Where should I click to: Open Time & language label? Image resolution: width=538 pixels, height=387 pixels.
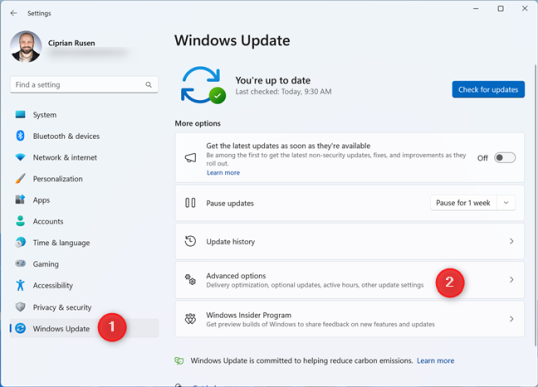(x=61, y=243)
